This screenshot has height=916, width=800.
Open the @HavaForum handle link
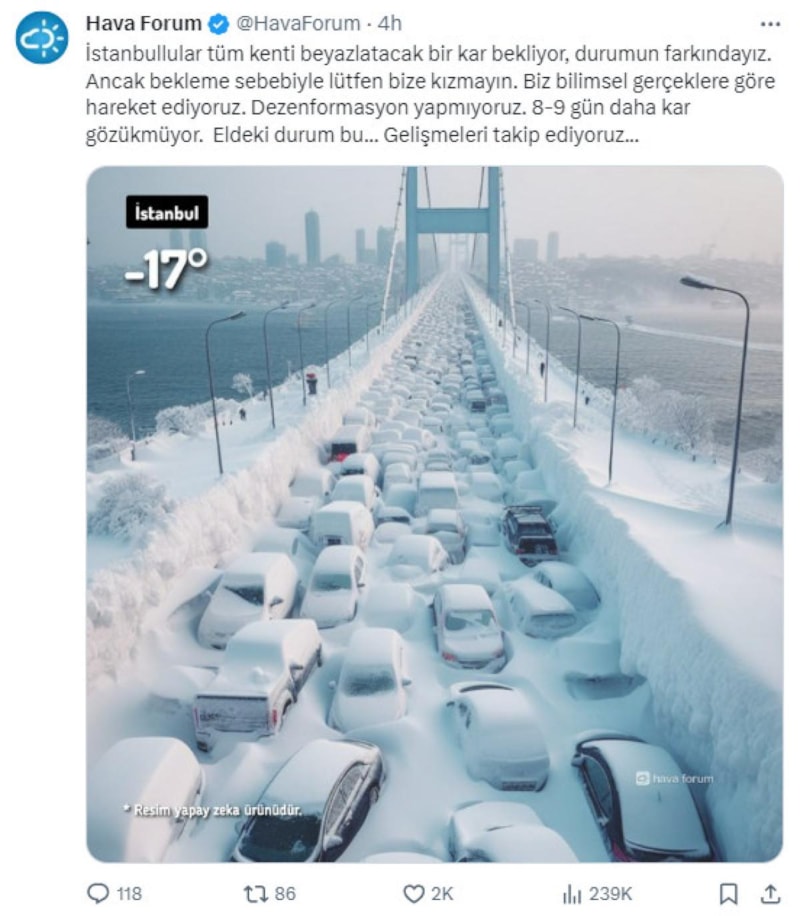tap(298, 23)
